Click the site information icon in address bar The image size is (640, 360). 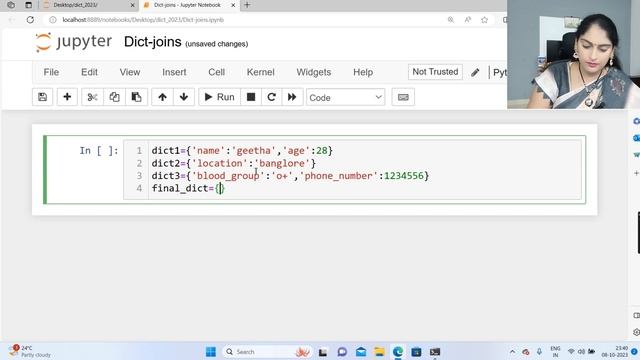point(53,20)
